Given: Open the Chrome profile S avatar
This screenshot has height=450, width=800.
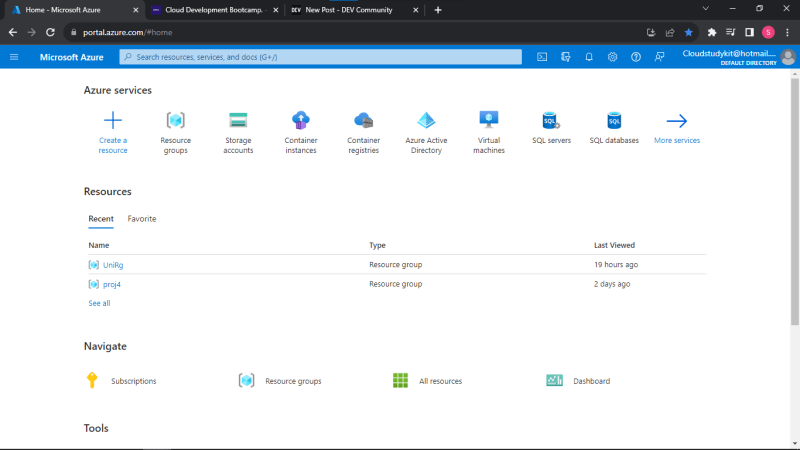Looking at the screenshot, I should point(768,32).
